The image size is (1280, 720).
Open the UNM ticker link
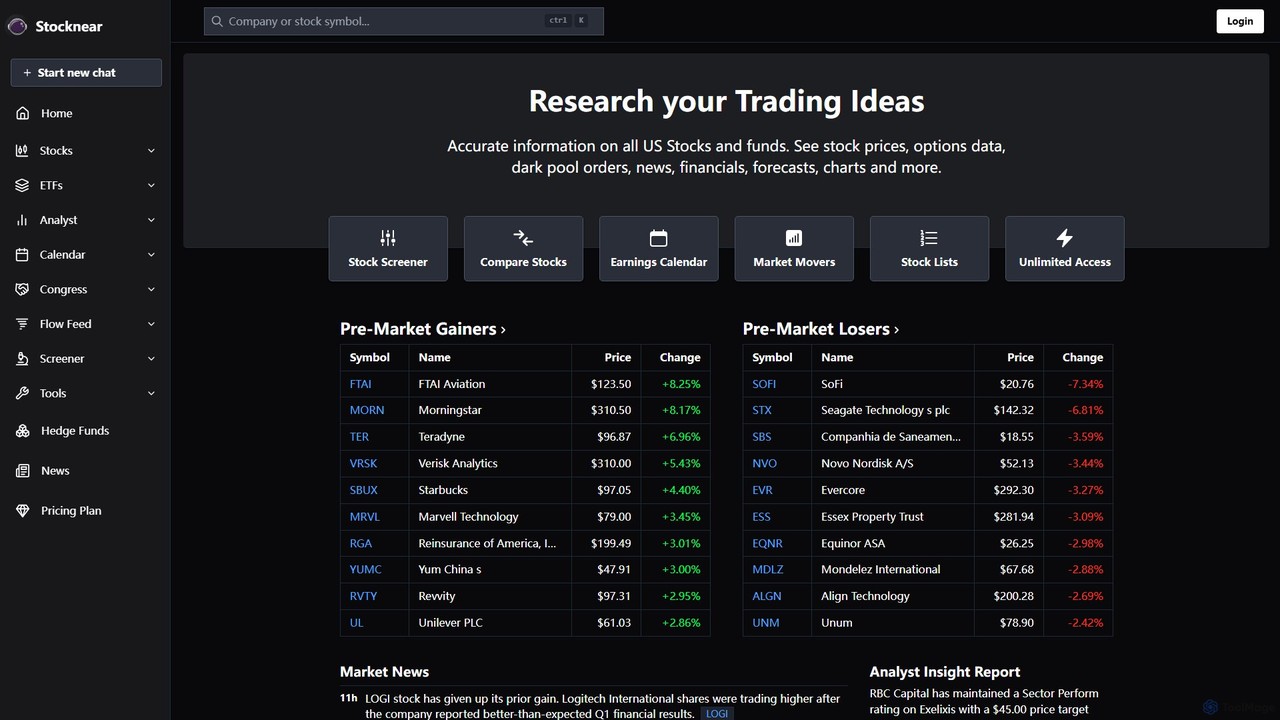[766, 623]
